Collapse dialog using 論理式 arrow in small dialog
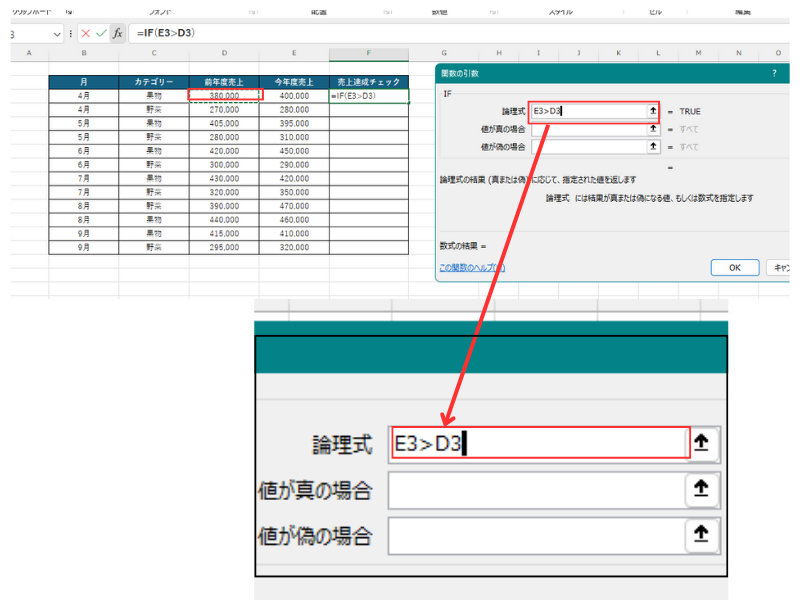Screen dimensions: 800x600 click(652, 111)
